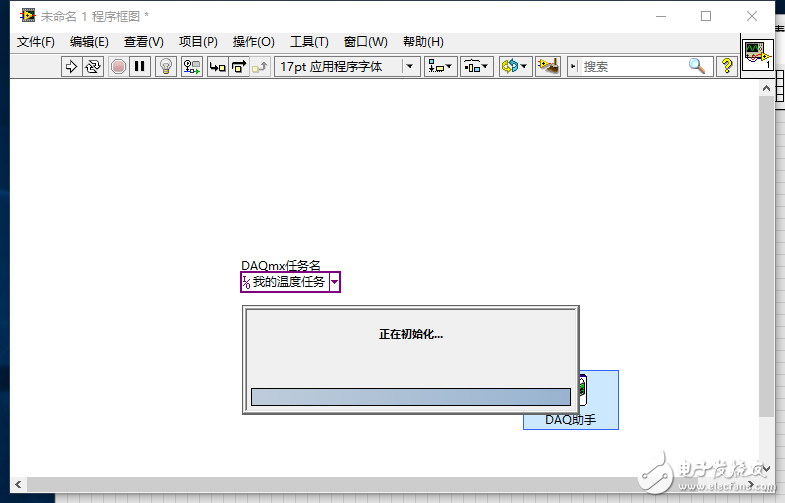
Task: Click the Step Over button
Action: tap(239, 67)
